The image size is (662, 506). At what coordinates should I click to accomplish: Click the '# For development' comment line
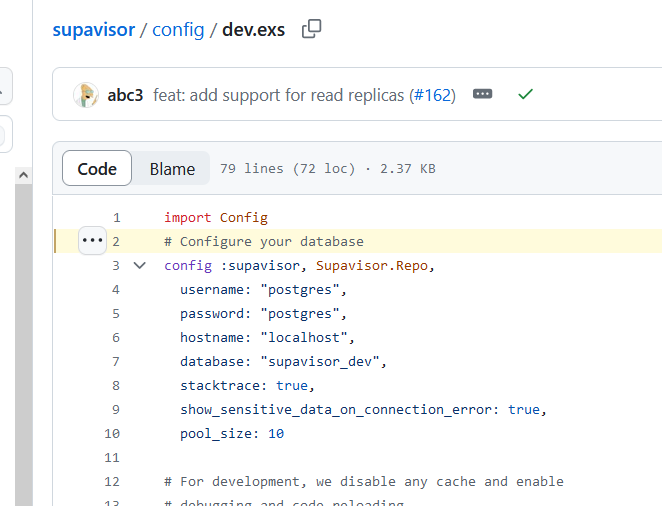pos(364,482)
